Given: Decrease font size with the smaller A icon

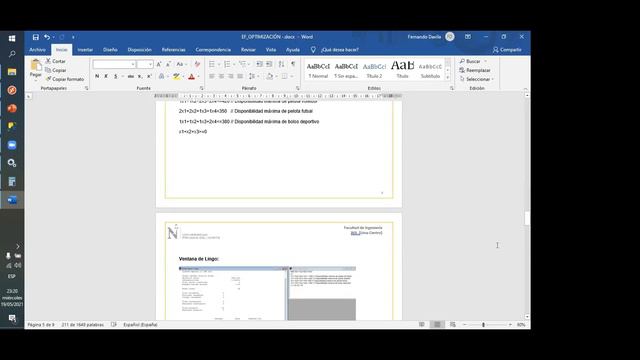Looking at the screenshot, I should coord(169,64).
